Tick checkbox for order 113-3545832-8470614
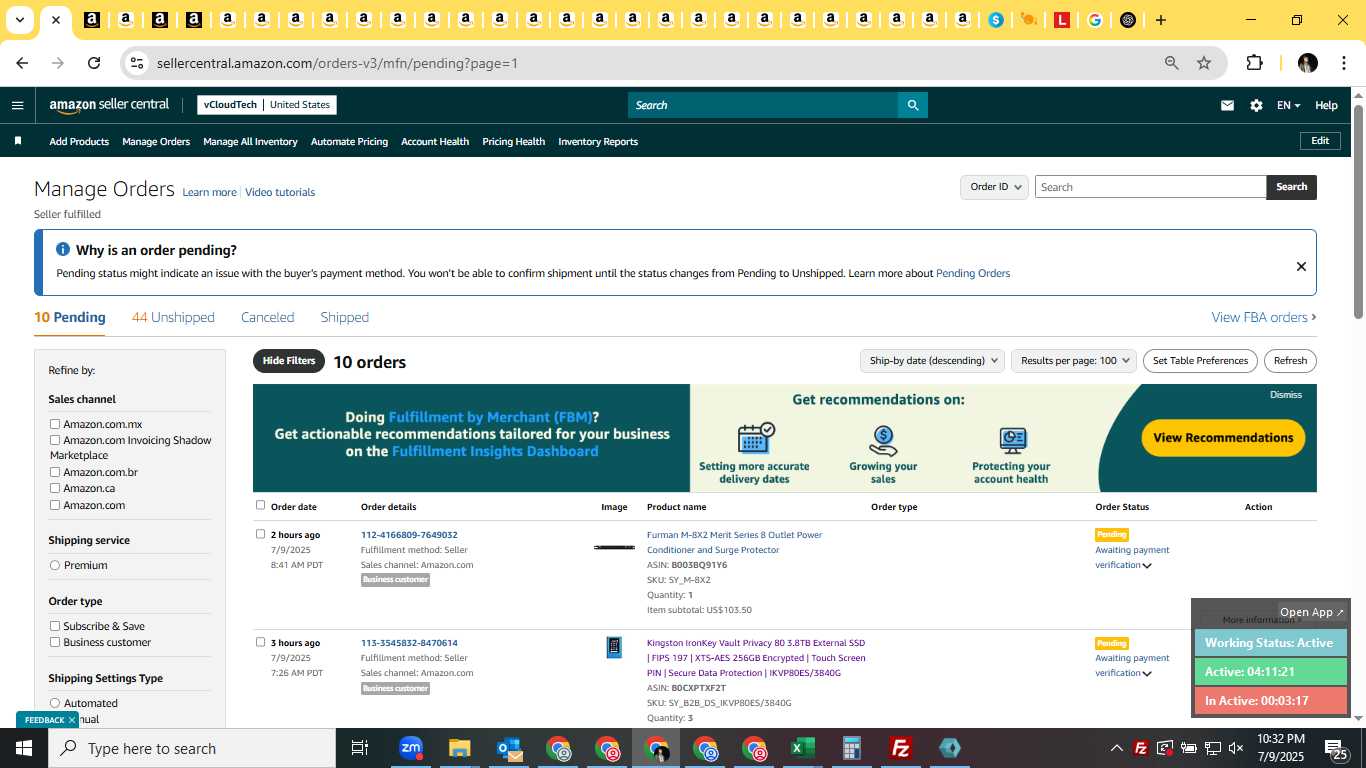This screenshot has height=768, width=1366. tap(261, 642)
